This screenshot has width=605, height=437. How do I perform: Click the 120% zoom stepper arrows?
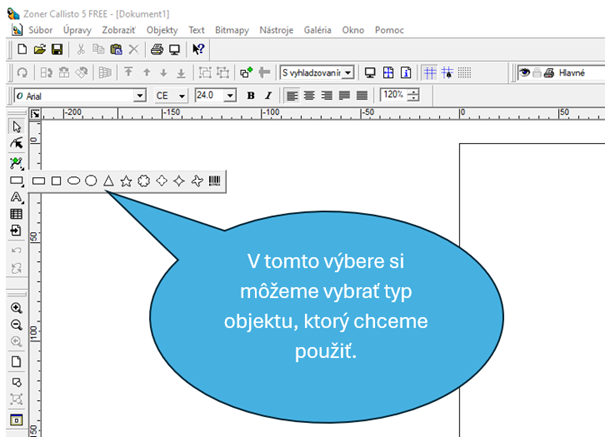(413, 95)
